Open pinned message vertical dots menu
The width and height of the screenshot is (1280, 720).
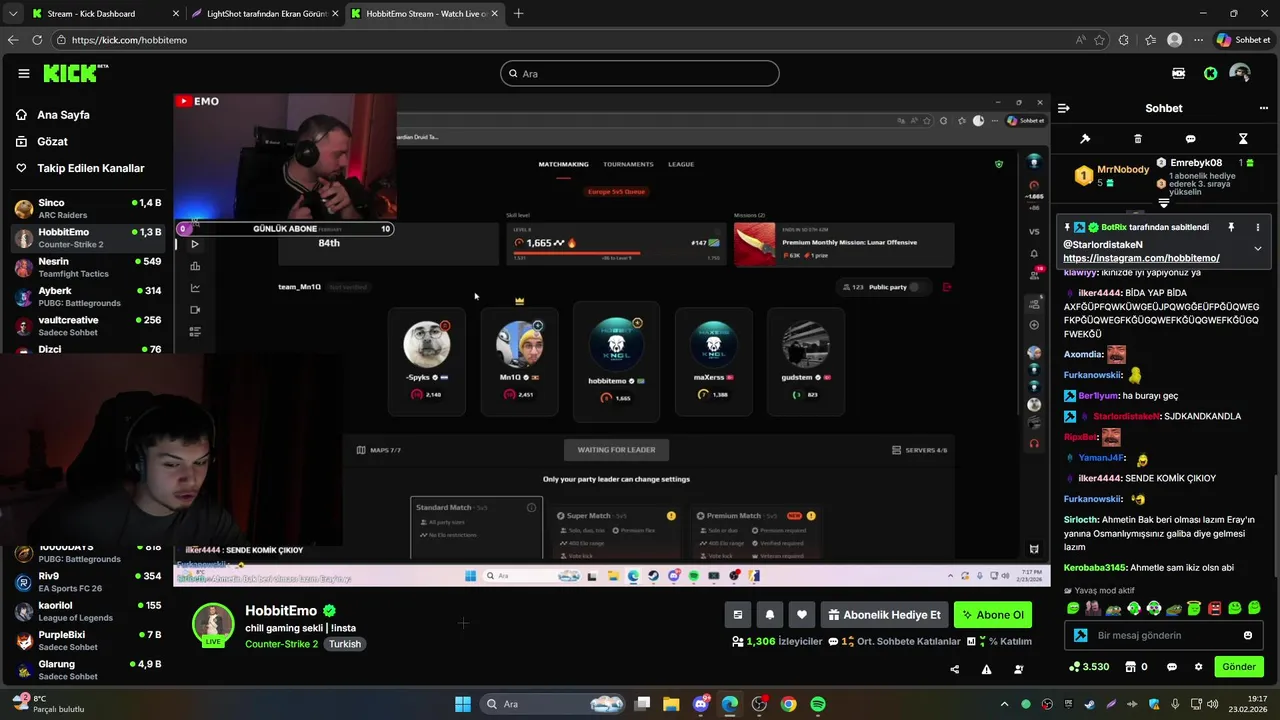tap(1257, 227)
